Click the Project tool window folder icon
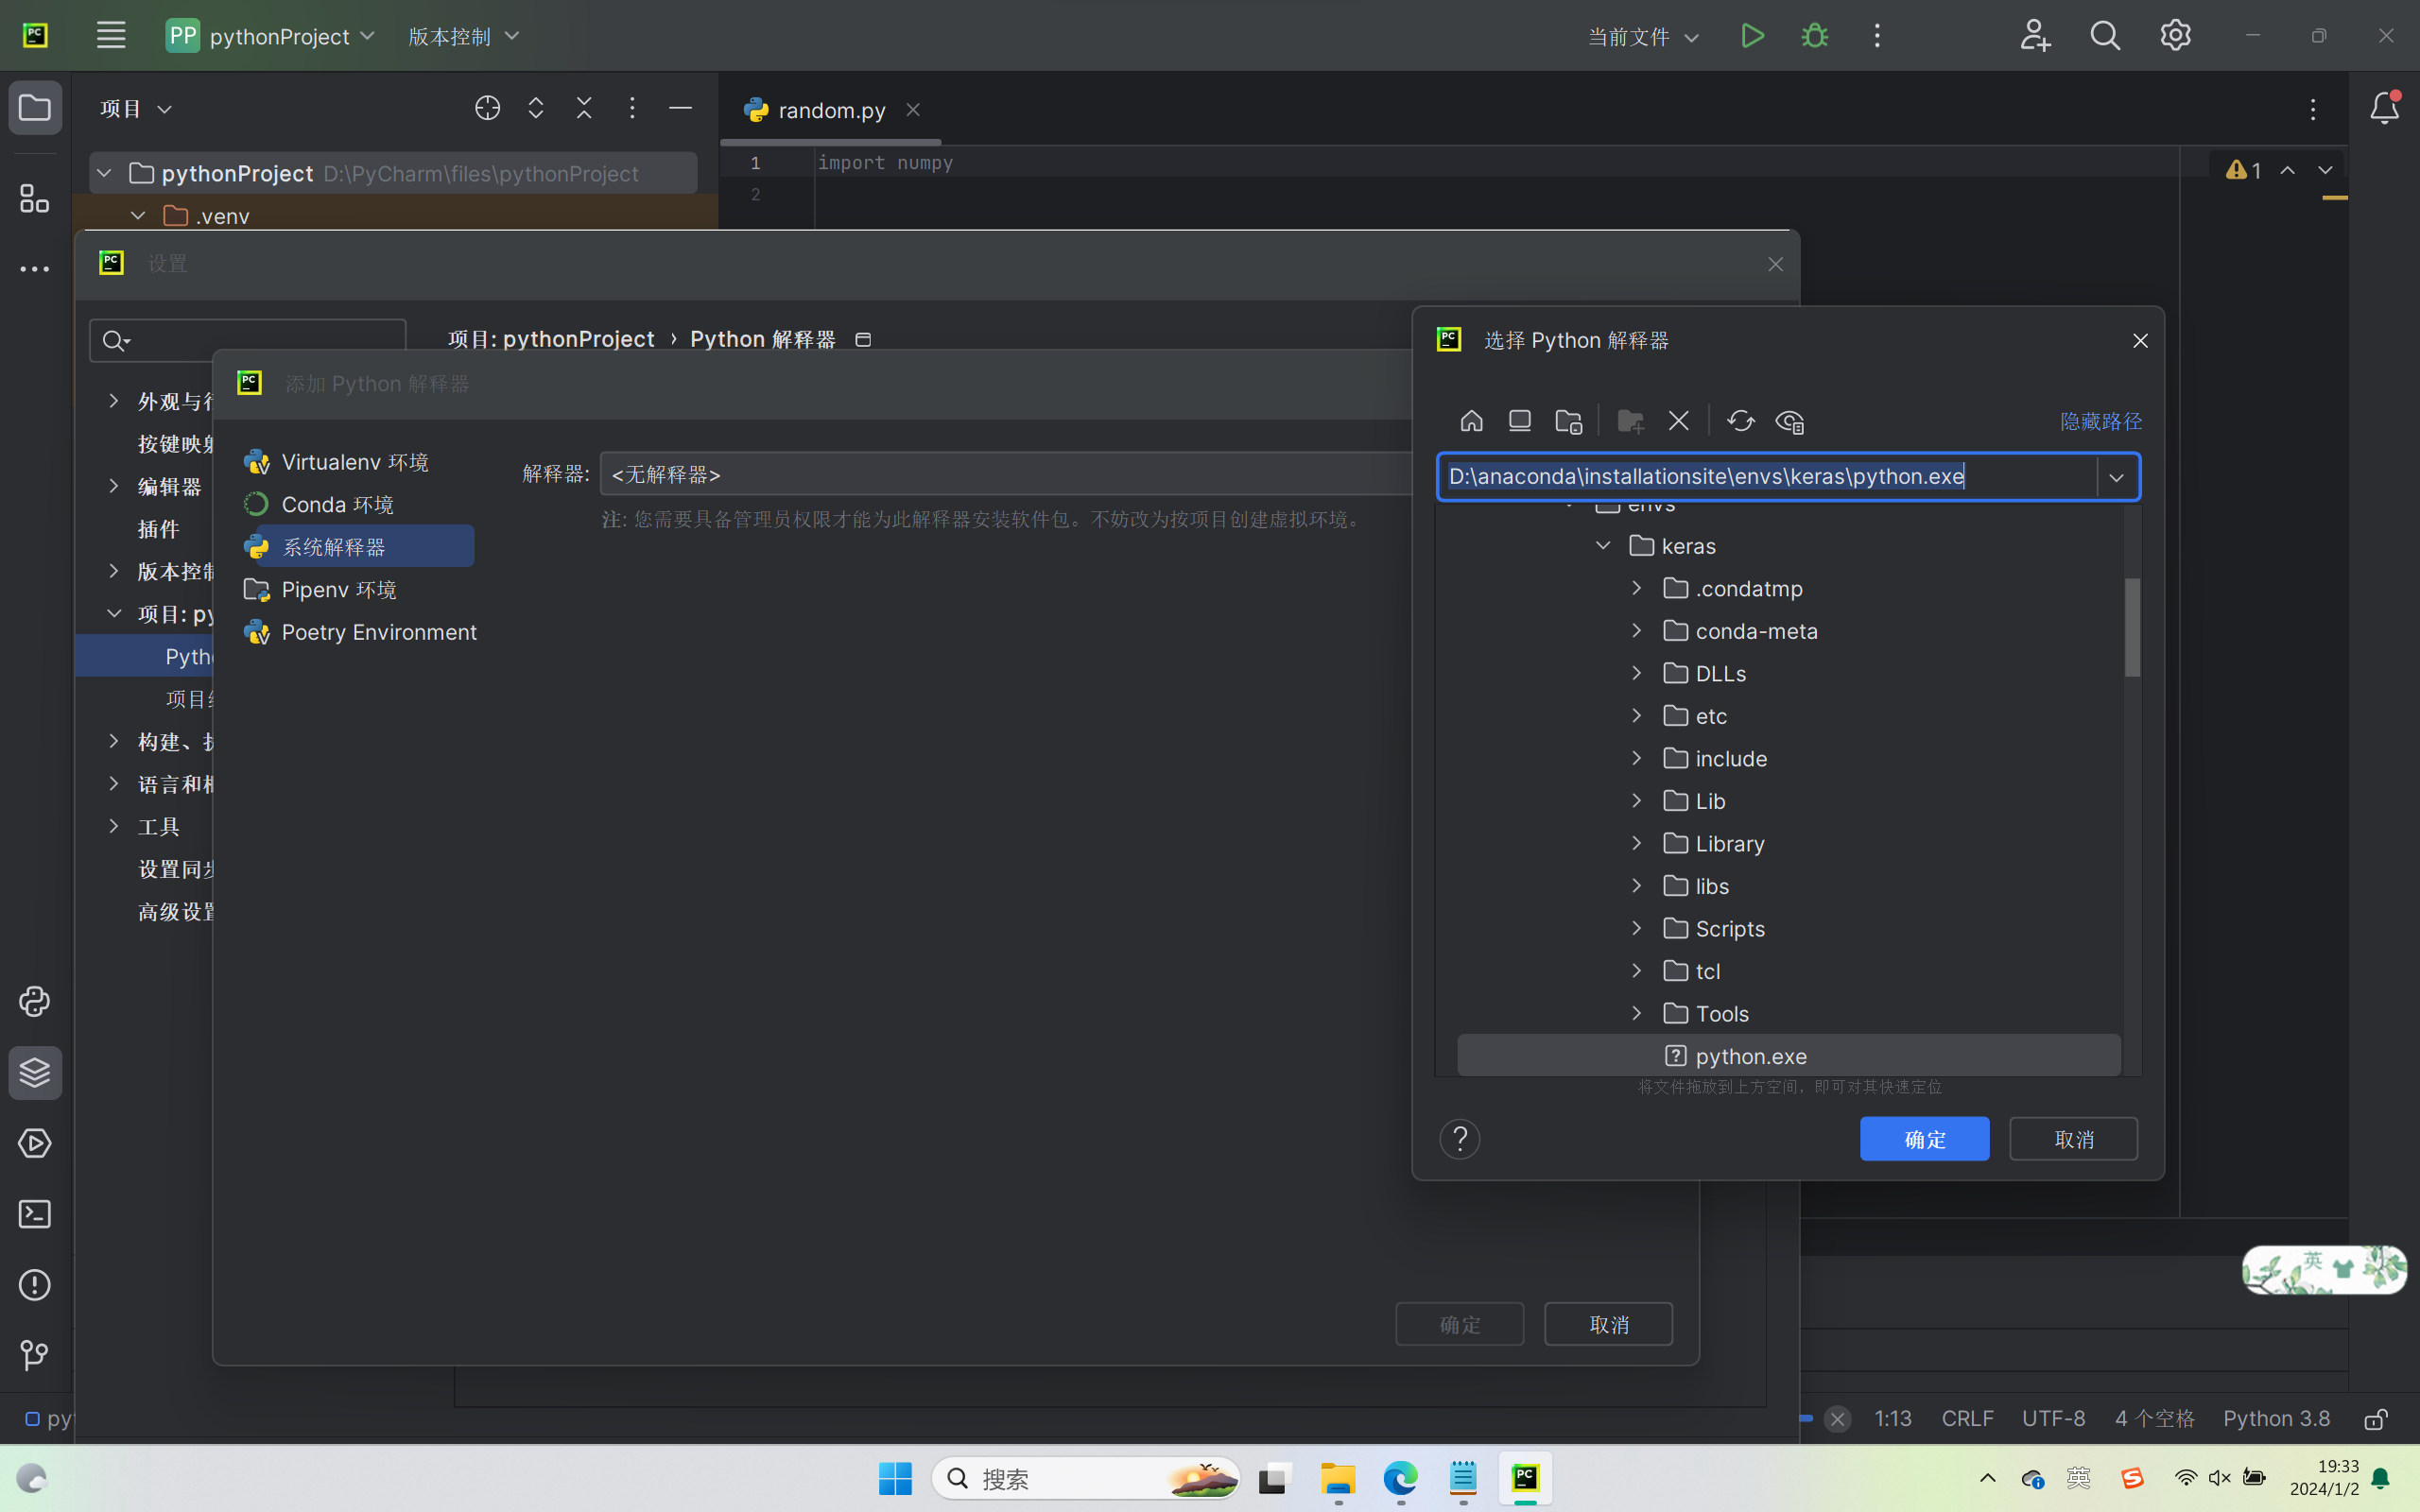2420x1512 pixels. (35, 107)
